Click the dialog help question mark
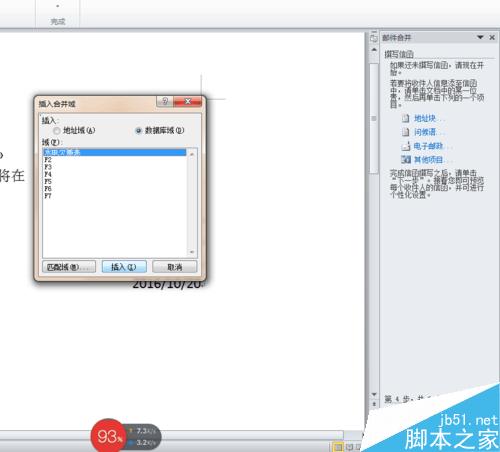The width and height of the screenshot is (500, 452). [x=165, y=101]
